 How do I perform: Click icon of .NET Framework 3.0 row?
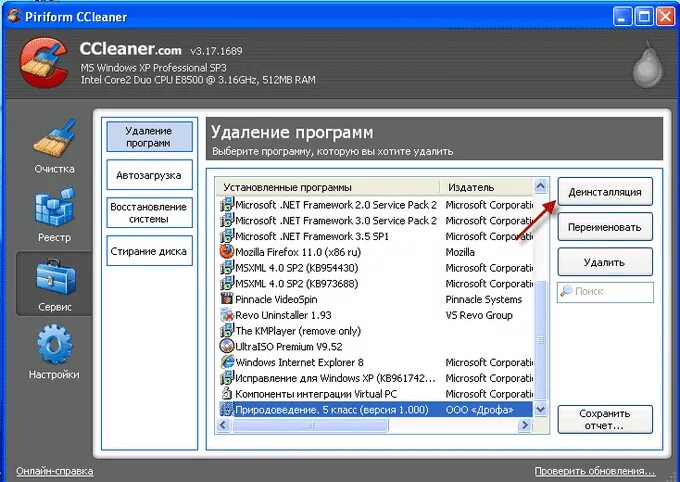226,220
